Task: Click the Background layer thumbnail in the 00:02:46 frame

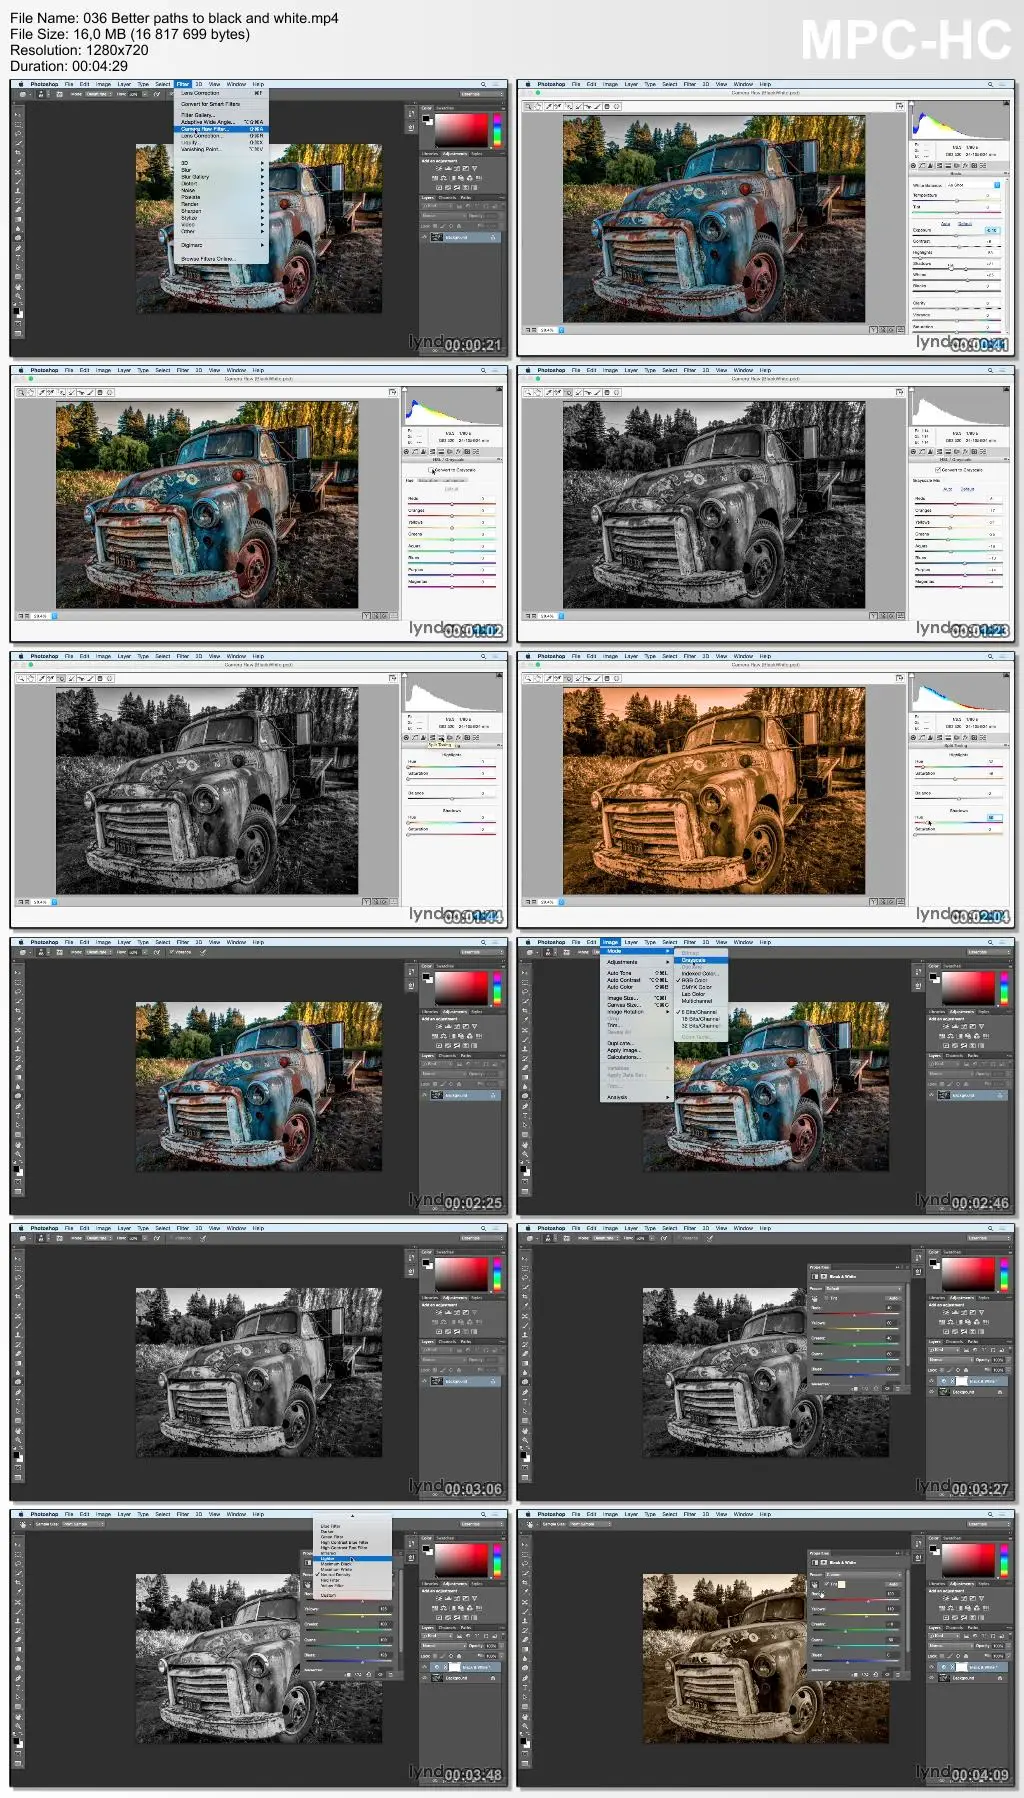Action: [x=945, y=1096]
